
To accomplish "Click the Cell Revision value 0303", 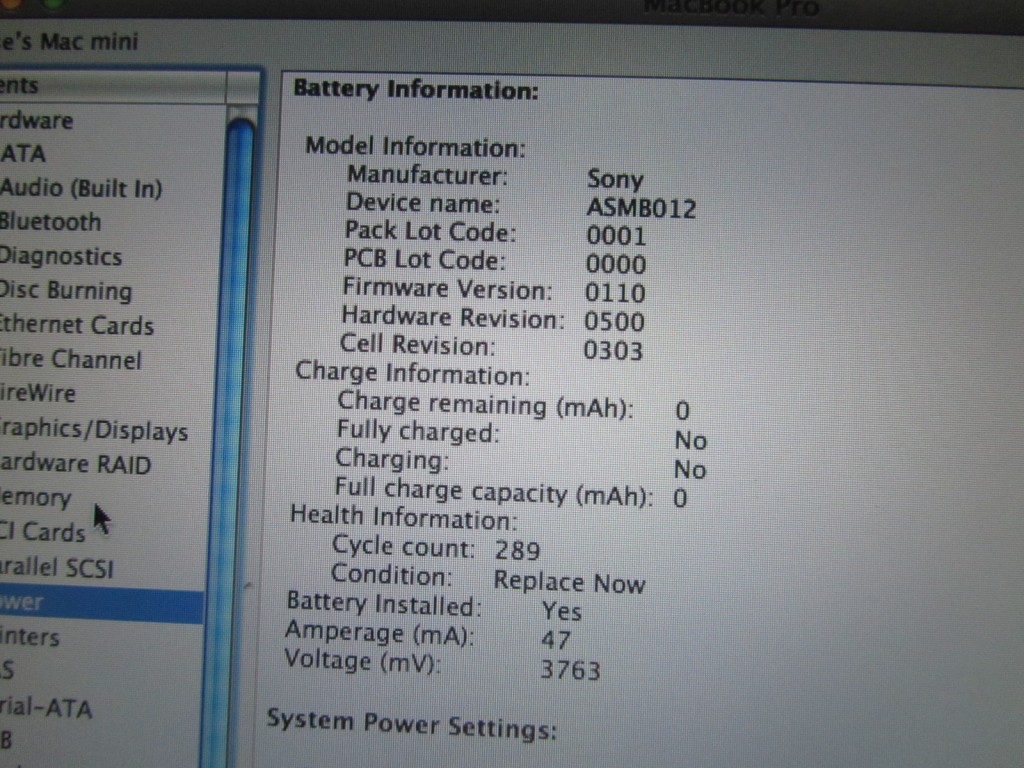I will click(613, 351).
